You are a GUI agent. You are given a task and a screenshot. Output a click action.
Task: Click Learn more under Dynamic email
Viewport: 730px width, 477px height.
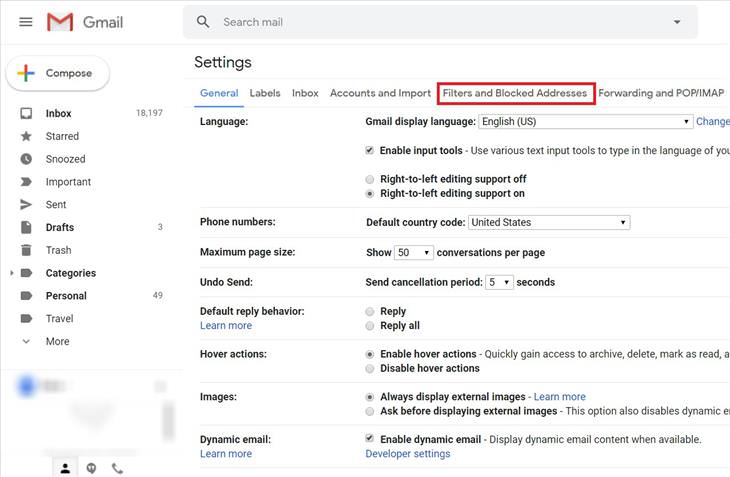coord(226,453)
